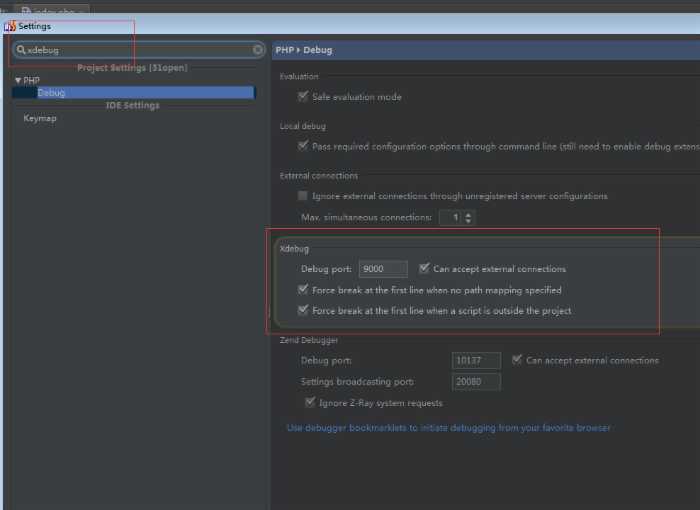Toggle Zend Debugger Can accept external connections
Viewport: 700px width, 510px height.
point(517,360)
